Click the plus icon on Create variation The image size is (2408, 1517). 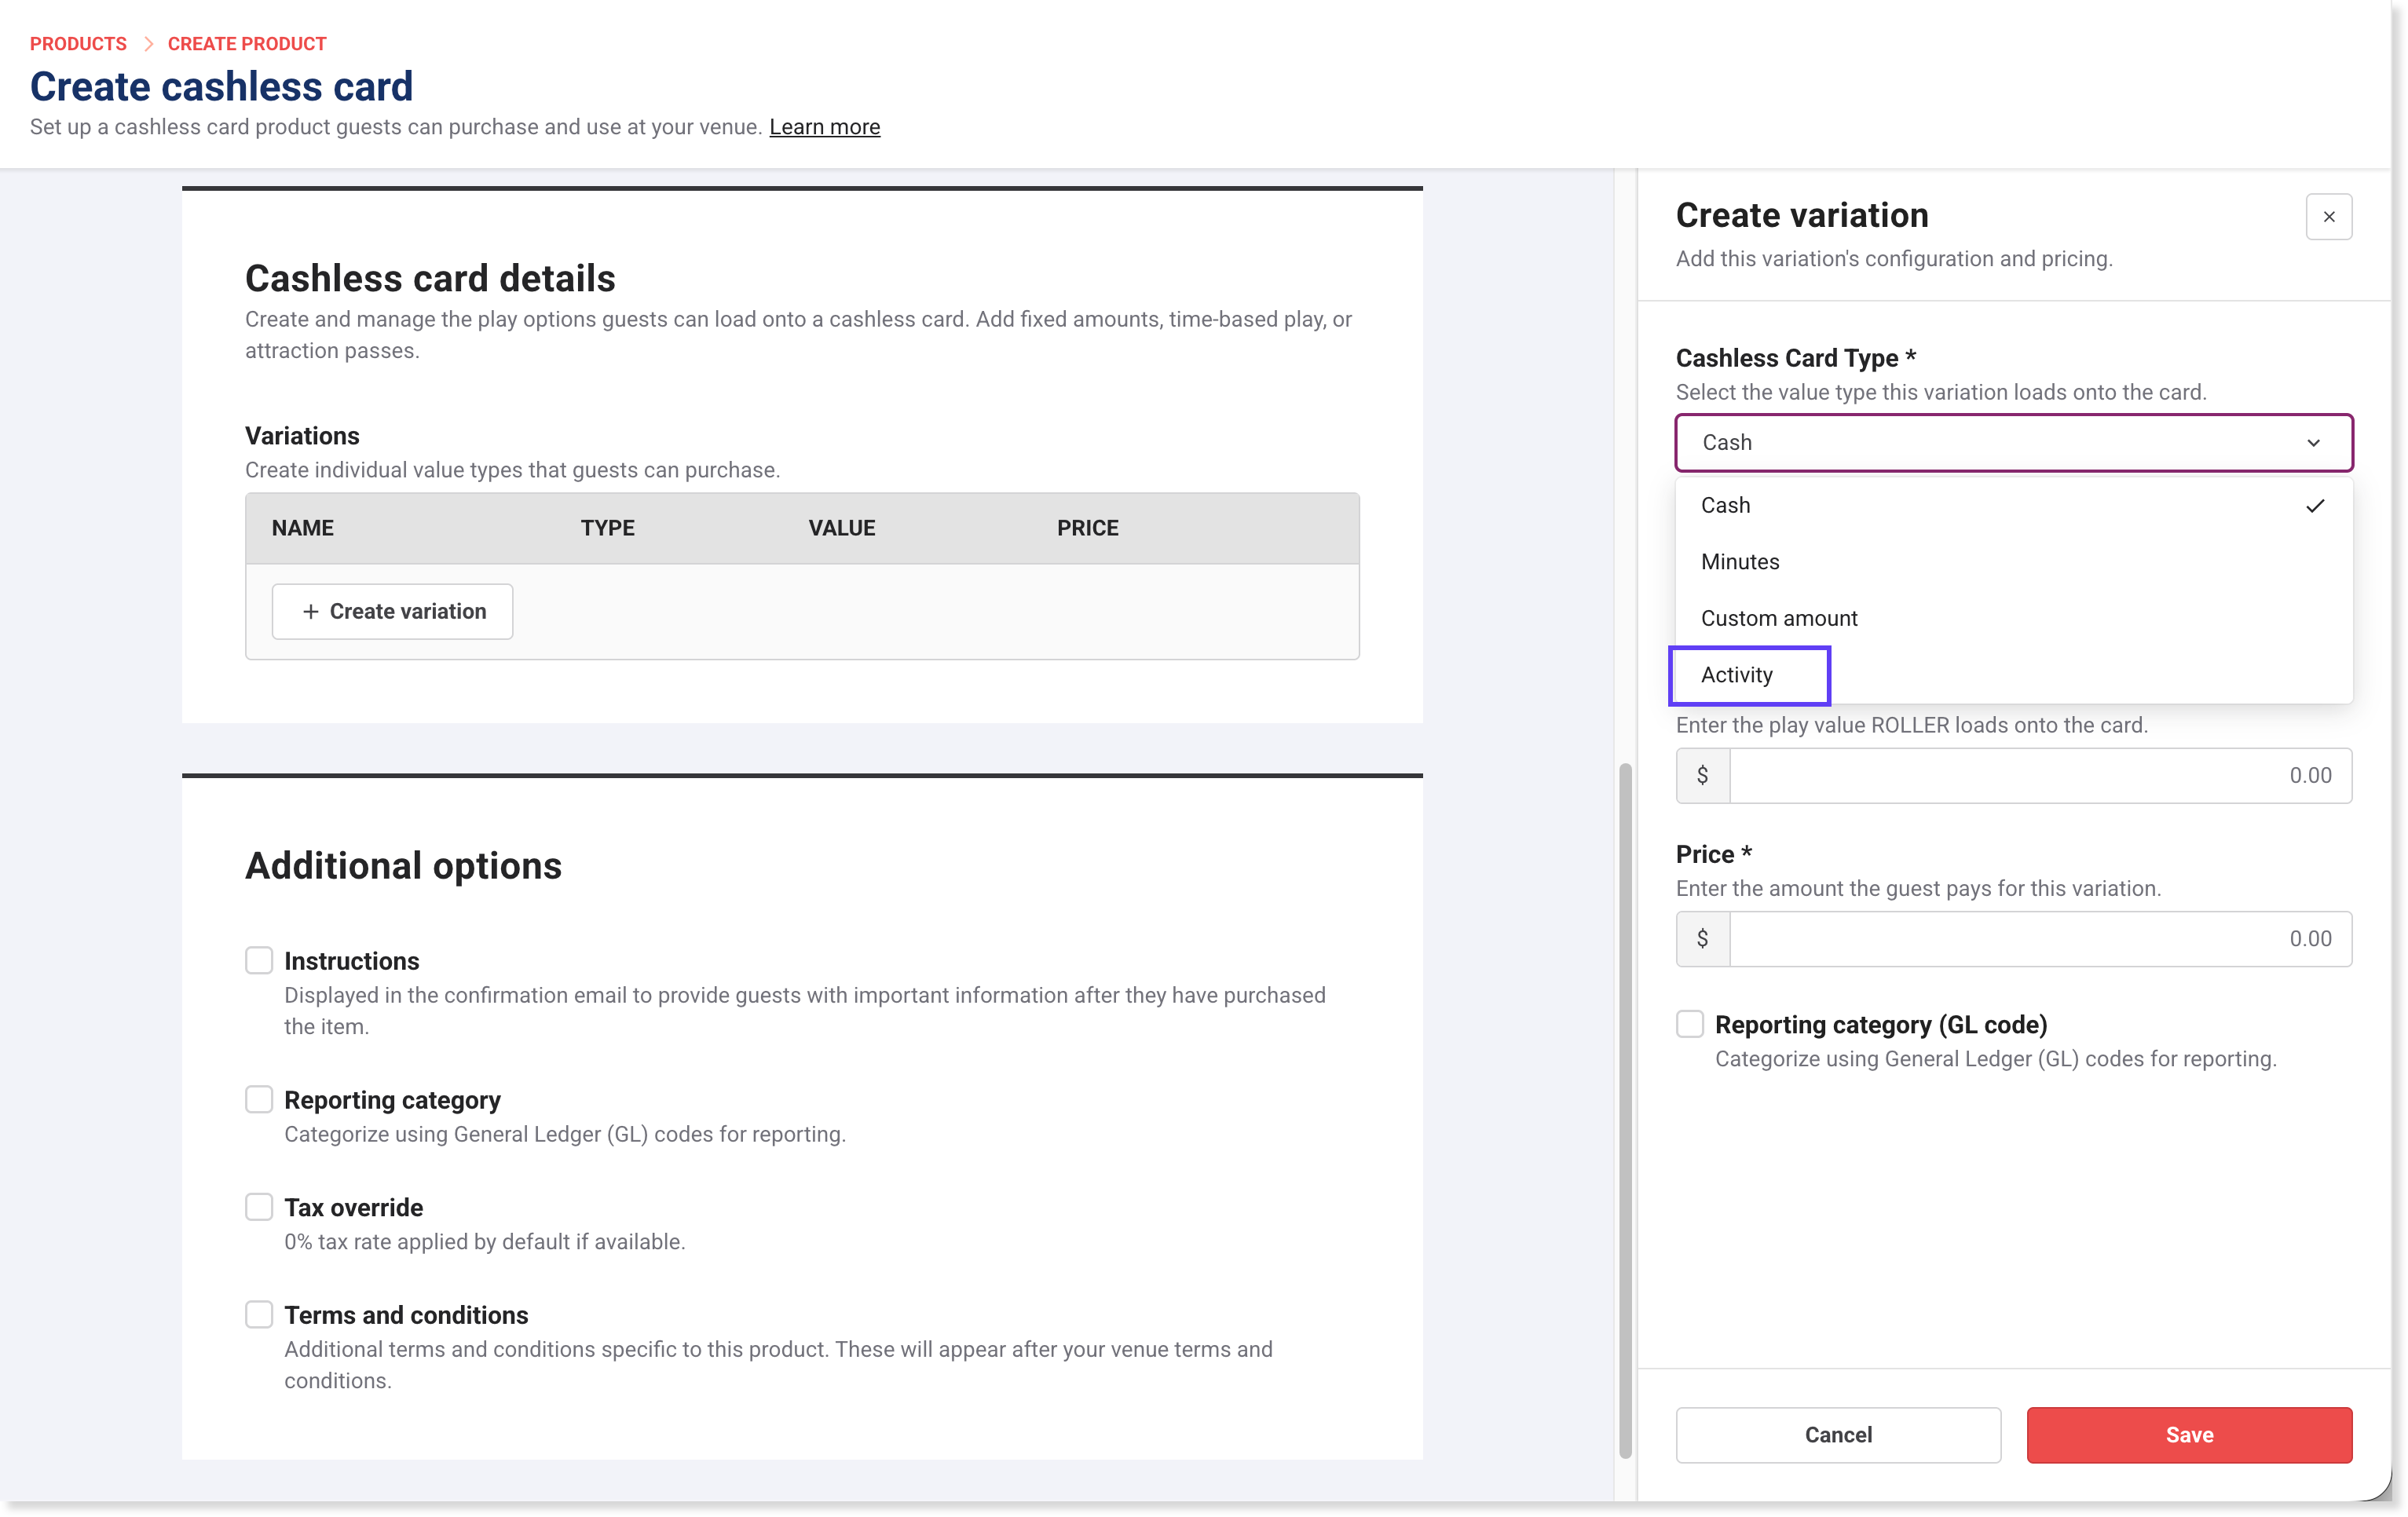pos(311,611)
